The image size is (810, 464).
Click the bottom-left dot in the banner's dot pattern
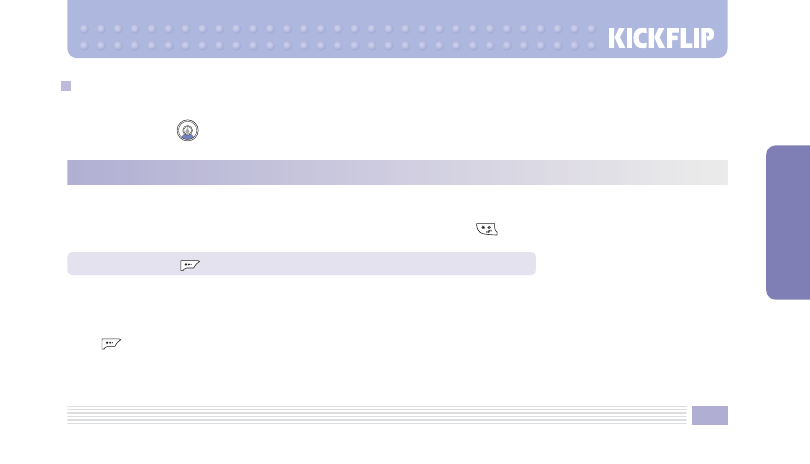pos(84,45)
